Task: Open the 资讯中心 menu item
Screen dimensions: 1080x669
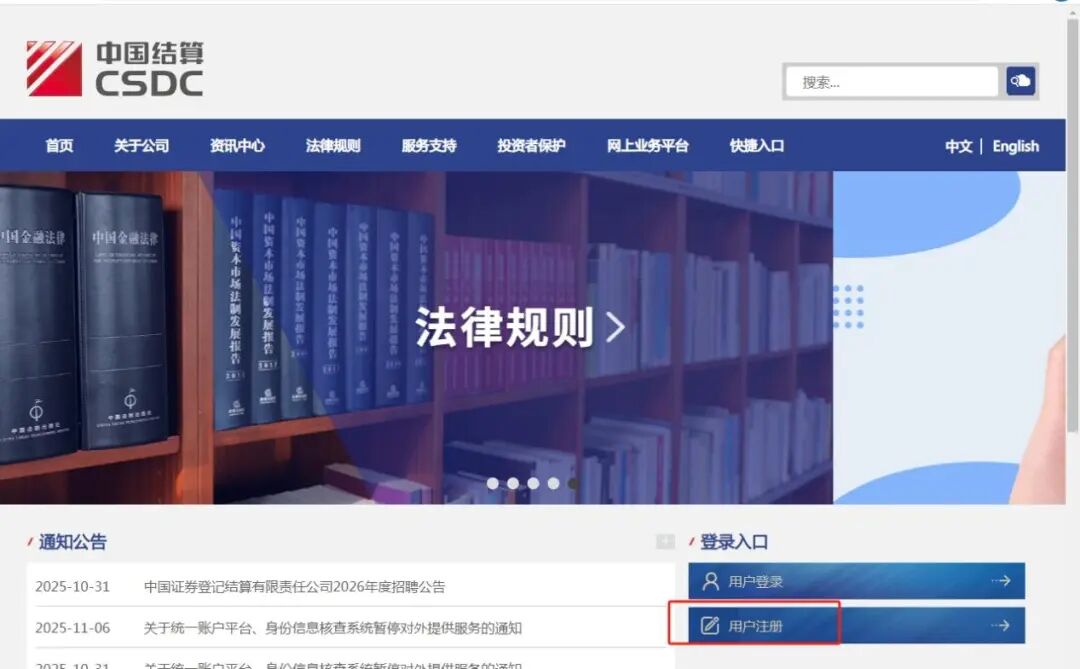Action: (x=237, y=145)
